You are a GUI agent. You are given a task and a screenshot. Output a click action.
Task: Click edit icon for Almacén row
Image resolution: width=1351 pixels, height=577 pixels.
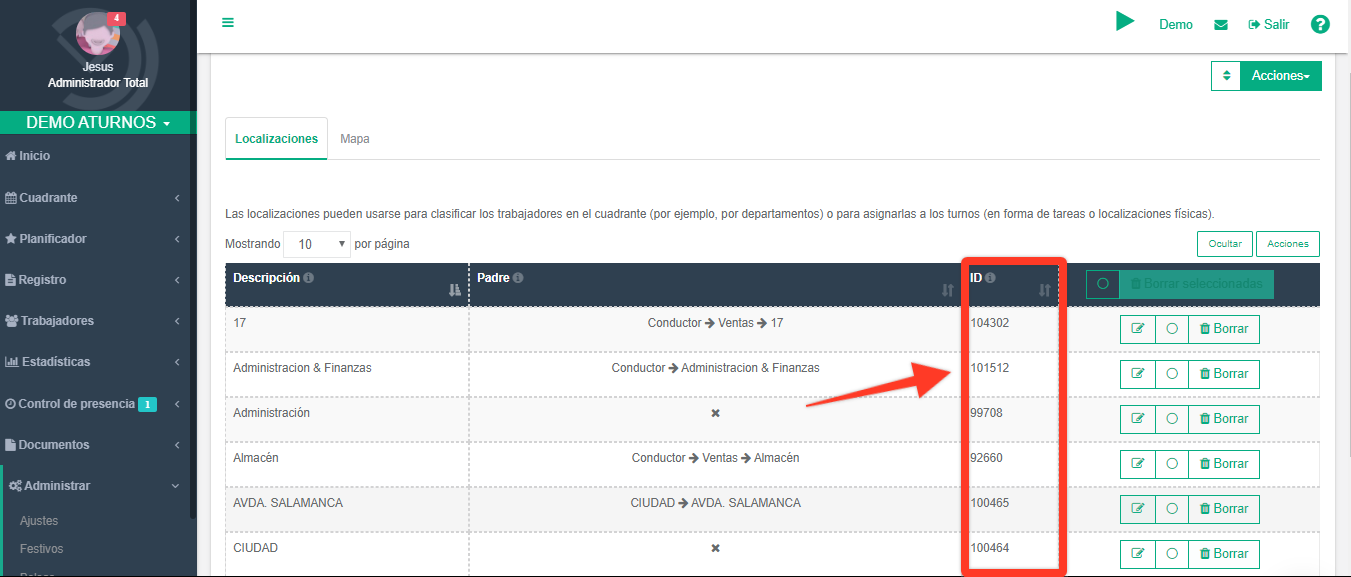pyautogui.click(x=1137, y=464)
